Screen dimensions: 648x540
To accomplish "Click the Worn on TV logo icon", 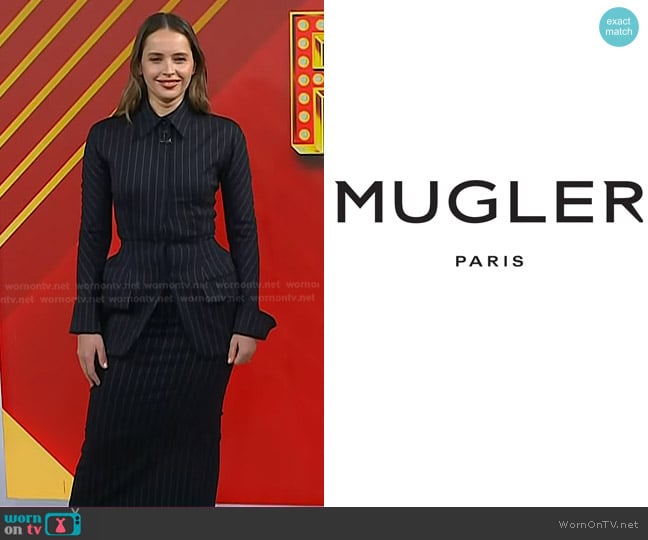I will (x=43, y=523).
